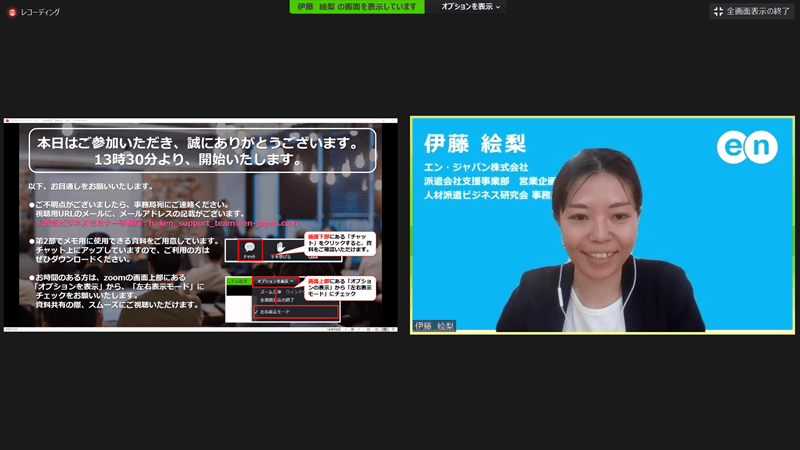This screenshot has width=800, height=450.
Task: Click the red icon at slide's top-left corner
Action: pyautogui.click(x=8, y=122)
